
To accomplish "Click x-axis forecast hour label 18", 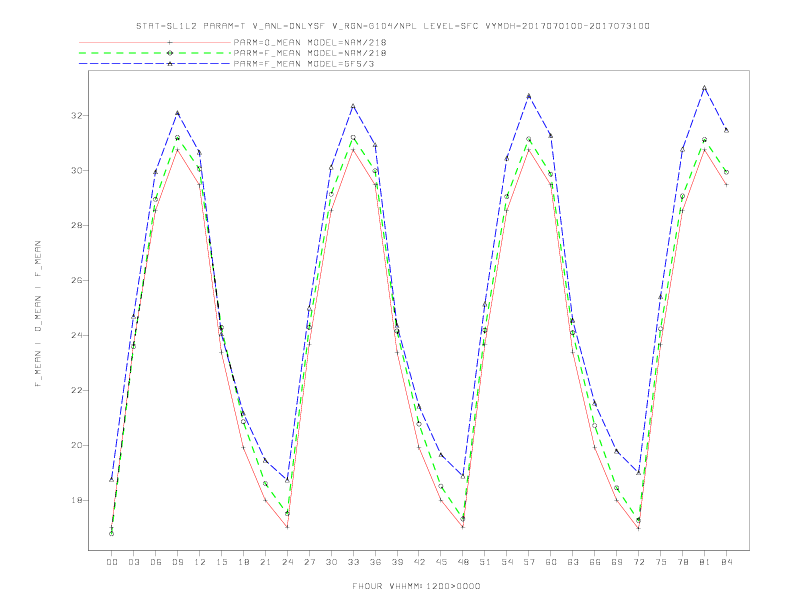I will point(243,562).
